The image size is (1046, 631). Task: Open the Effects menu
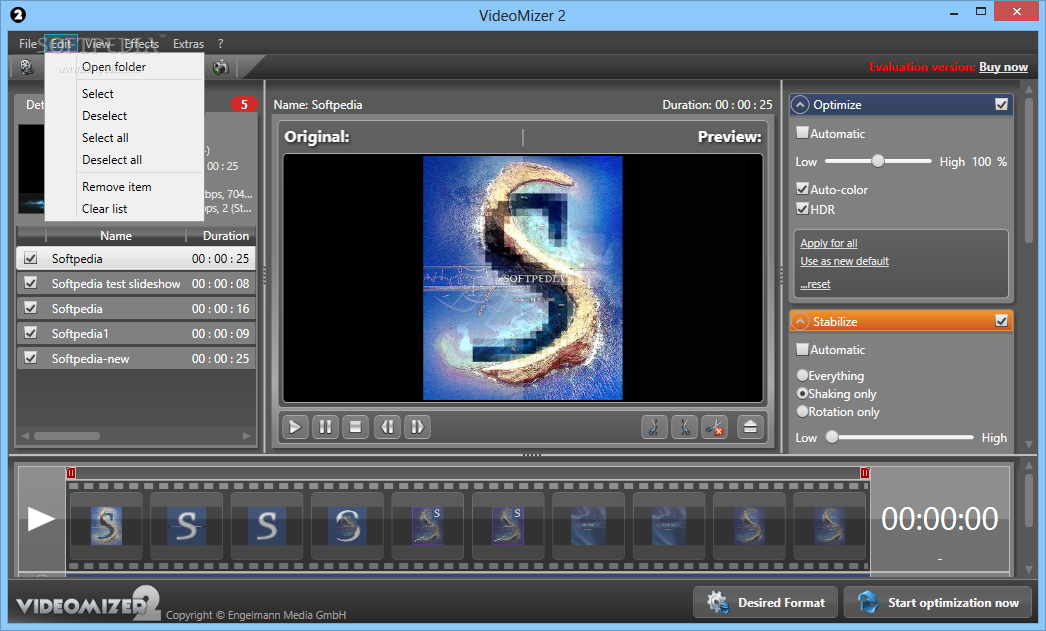pos(141,44)
